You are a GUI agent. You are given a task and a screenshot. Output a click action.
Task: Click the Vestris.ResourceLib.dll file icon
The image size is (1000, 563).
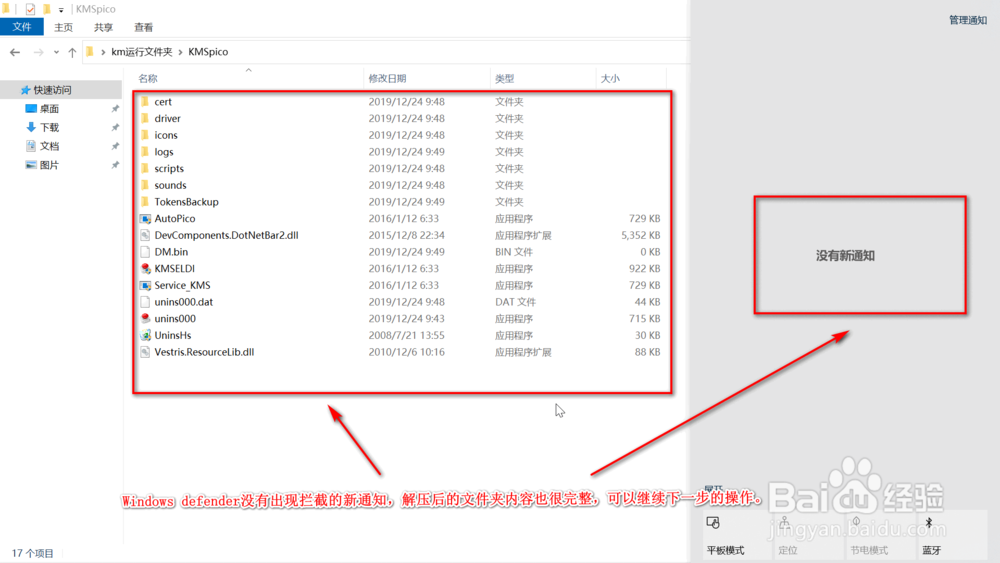pos(145,352)
